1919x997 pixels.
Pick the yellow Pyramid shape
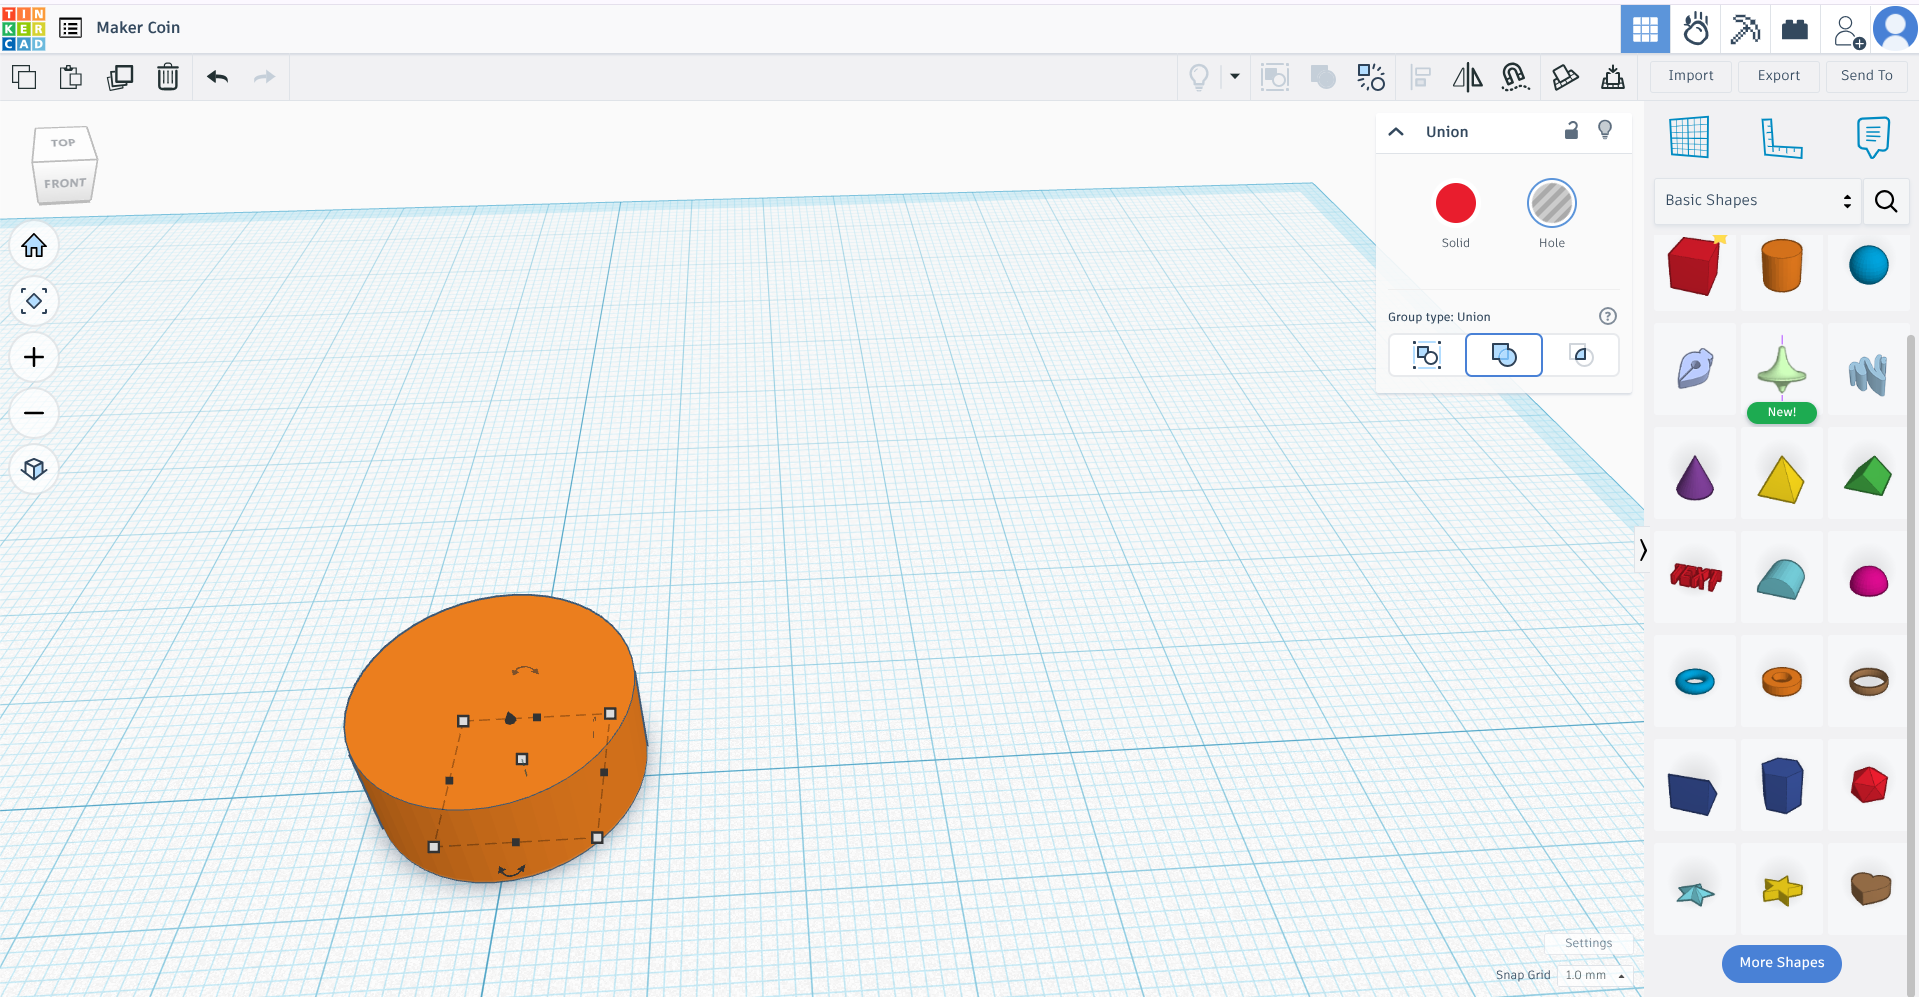1782,478
